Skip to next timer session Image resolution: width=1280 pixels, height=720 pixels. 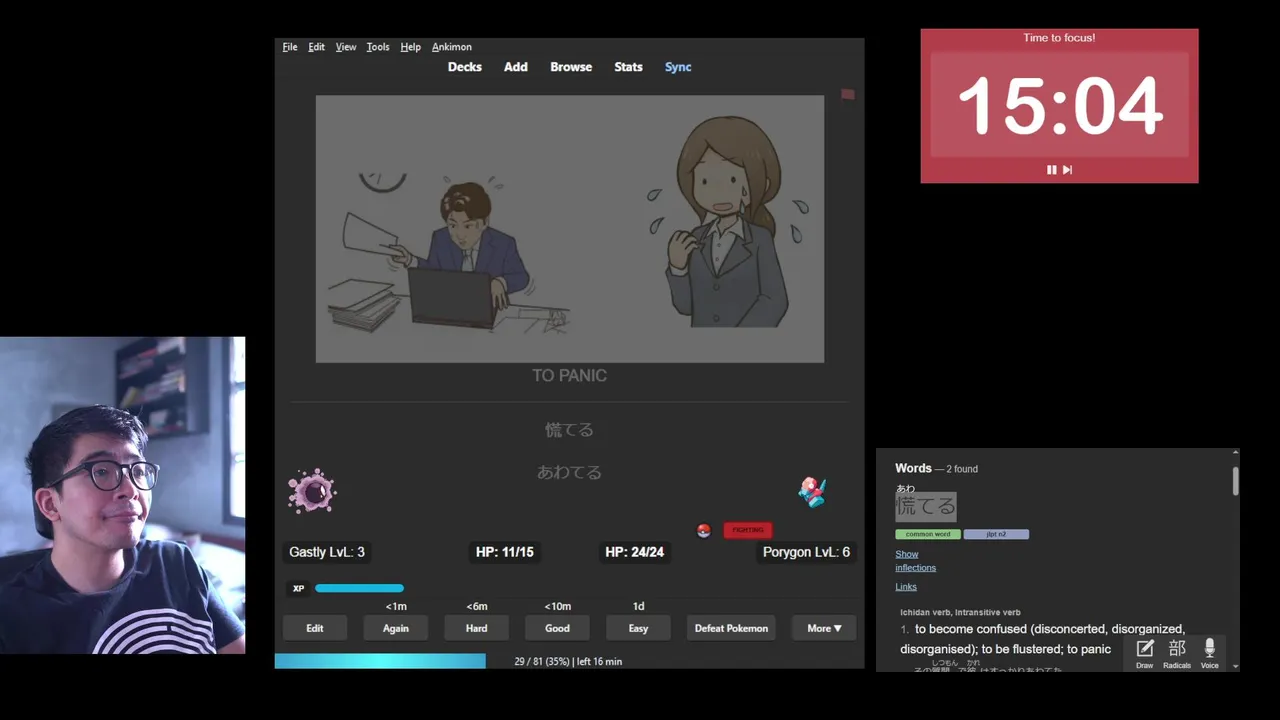pyautogui.click(x=1067, y=170)
